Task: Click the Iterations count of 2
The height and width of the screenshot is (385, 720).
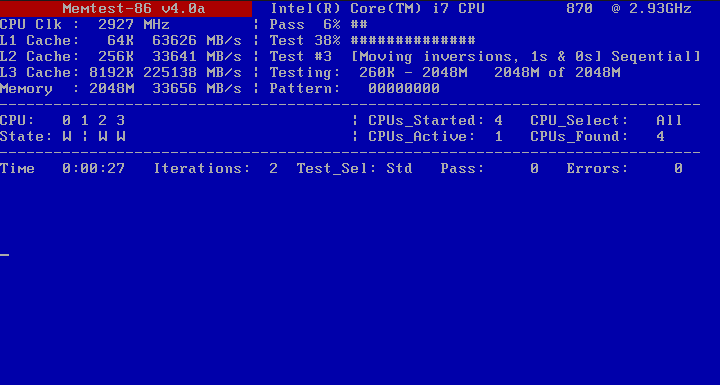Action: 273,169
